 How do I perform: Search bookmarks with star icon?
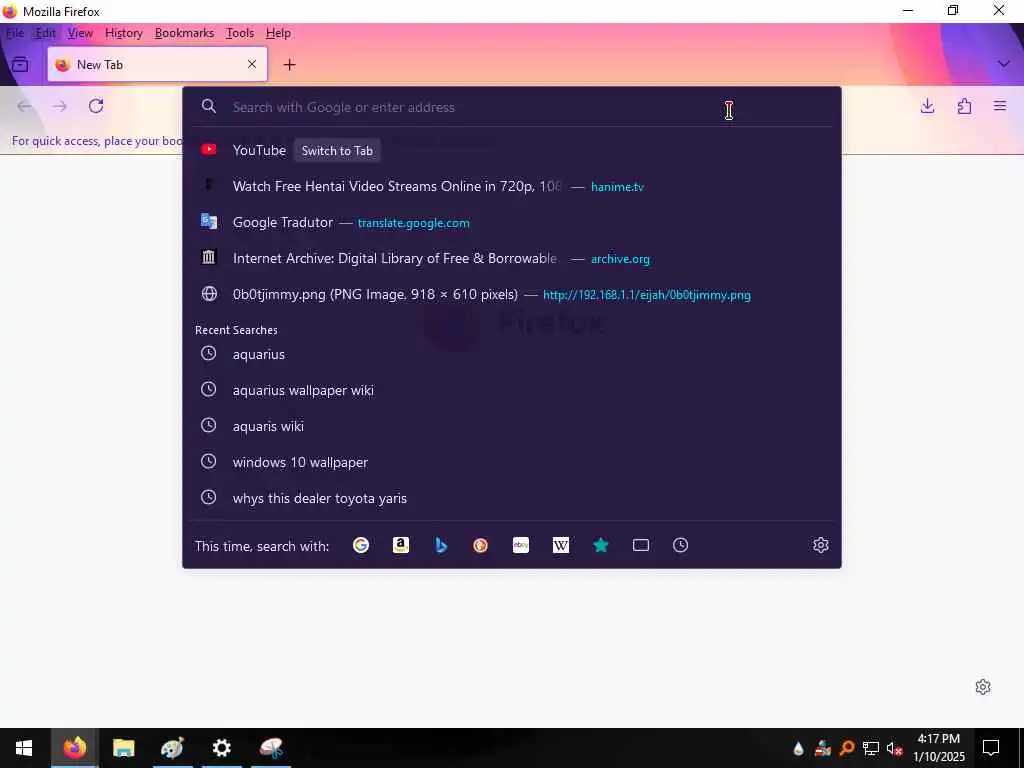tap(601, 545)
